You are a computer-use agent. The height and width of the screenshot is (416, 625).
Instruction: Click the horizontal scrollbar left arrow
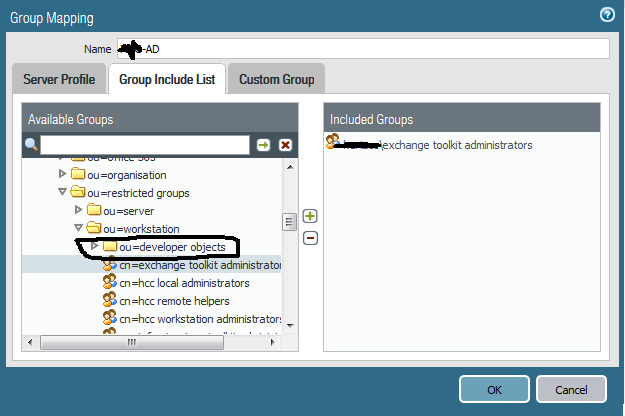(x=30, y=342)
